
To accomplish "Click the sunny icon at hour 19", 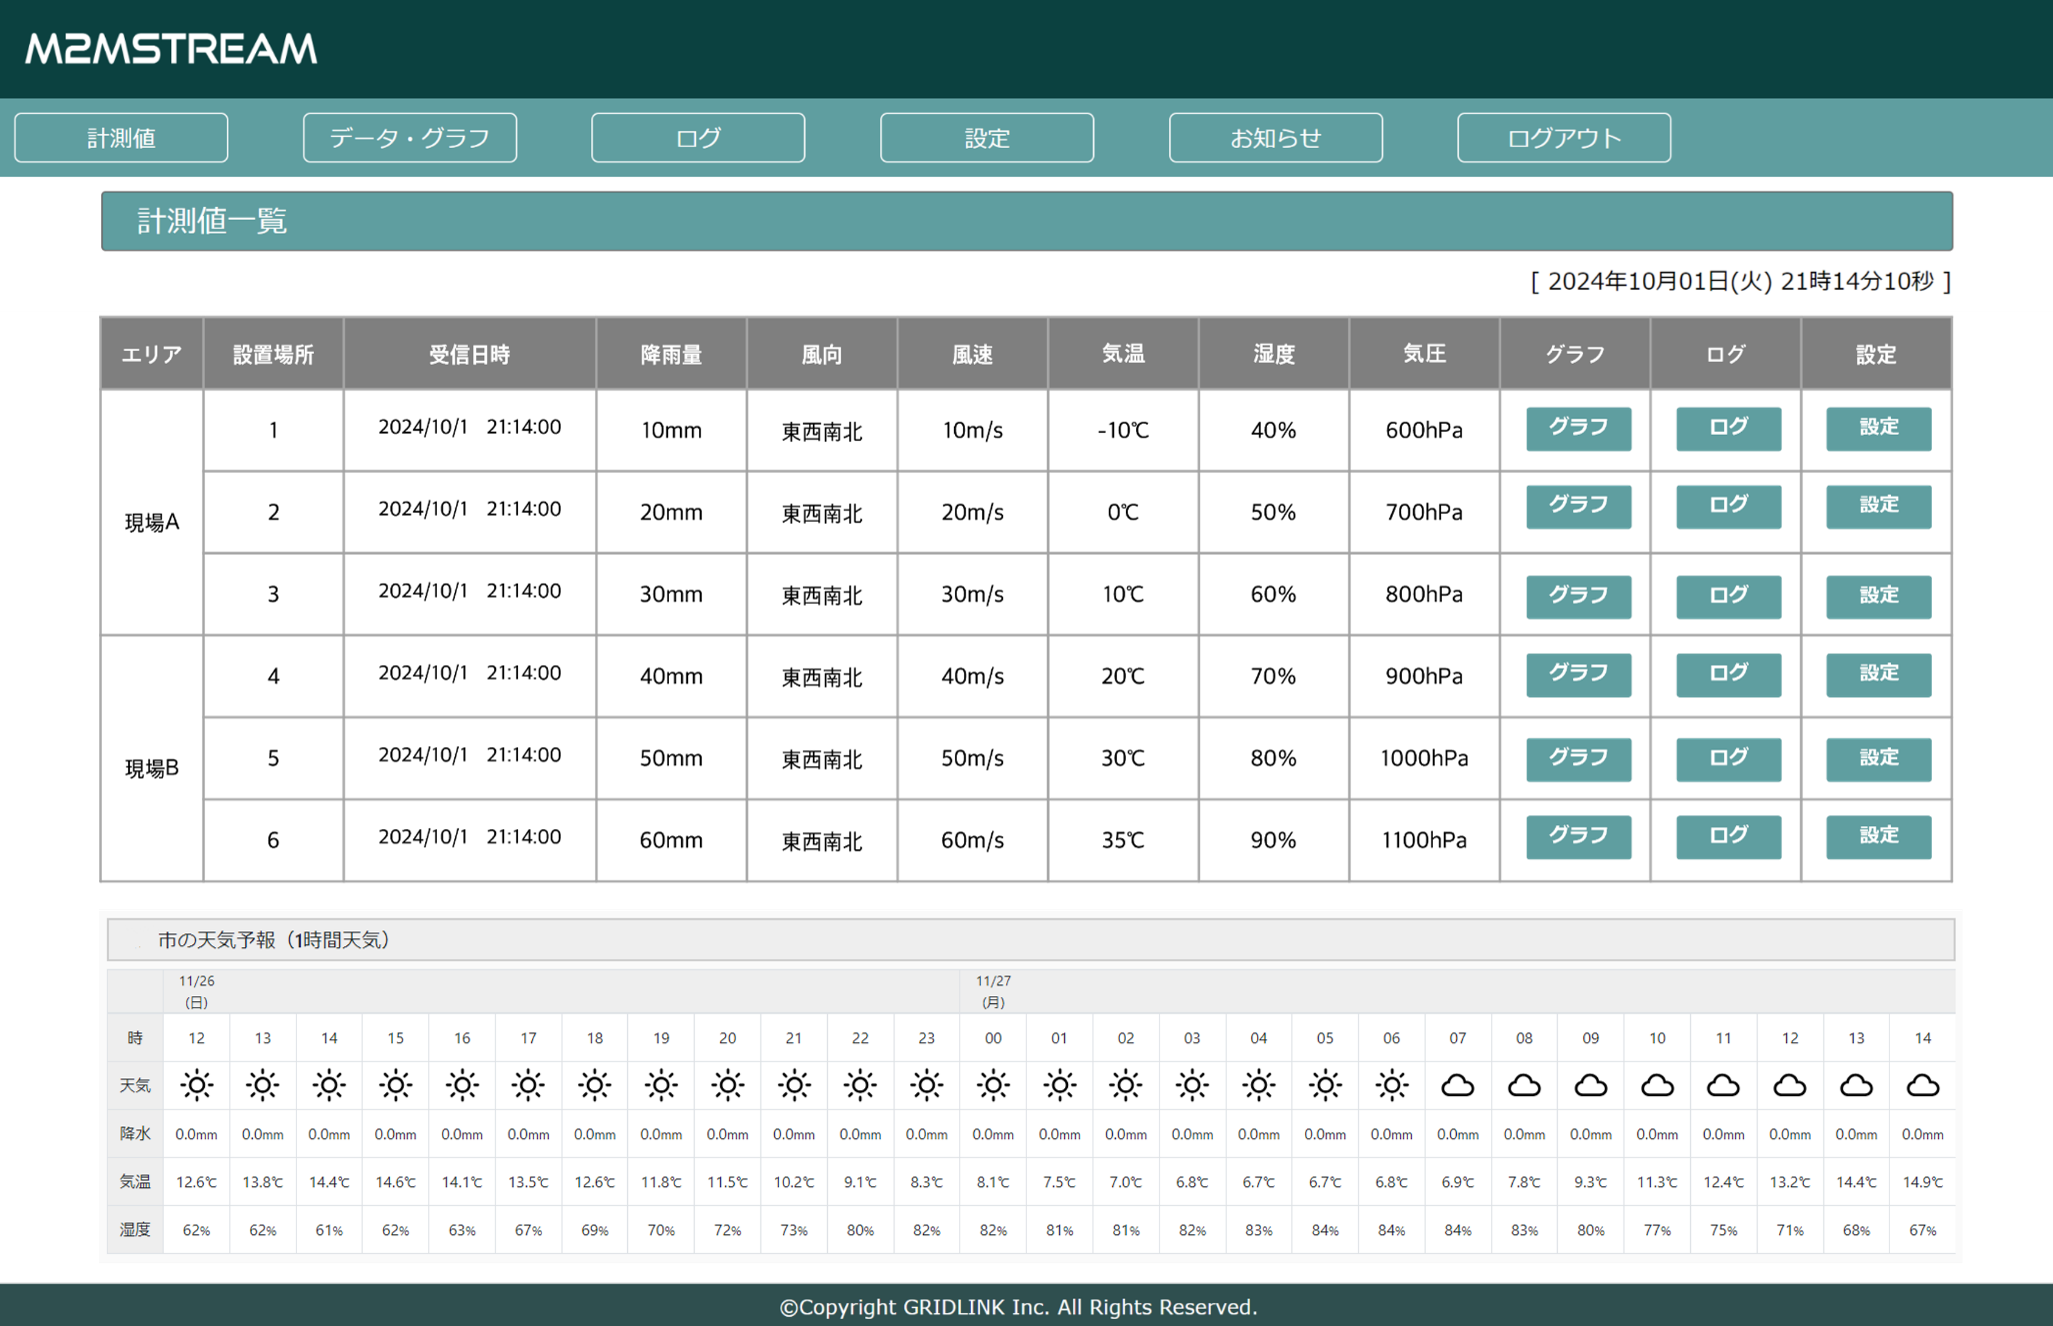I will click(661, 1085).
